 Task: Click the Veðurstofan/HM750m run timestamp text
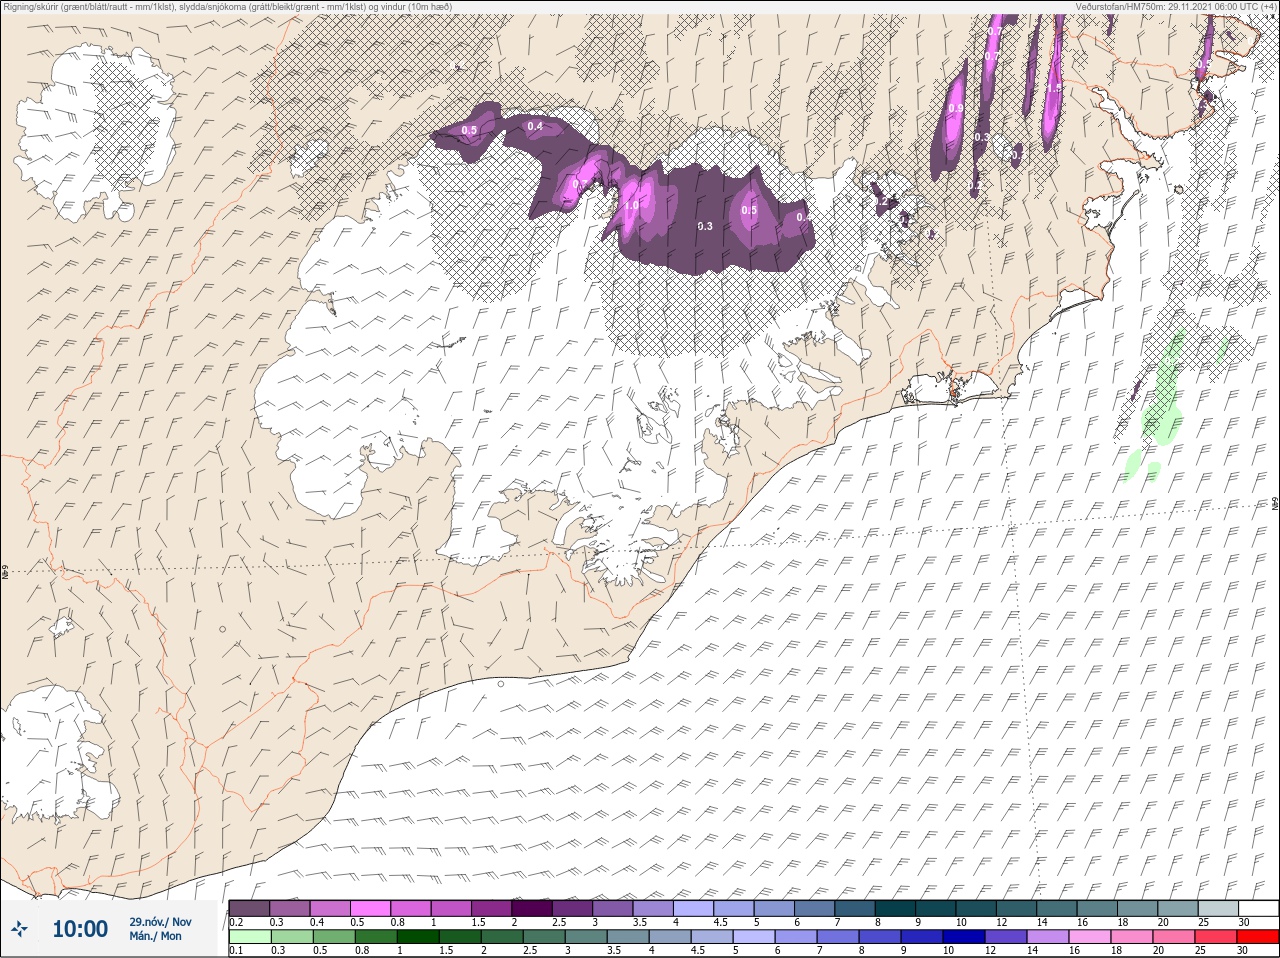pyautogui.click(x=1175, y=6)
